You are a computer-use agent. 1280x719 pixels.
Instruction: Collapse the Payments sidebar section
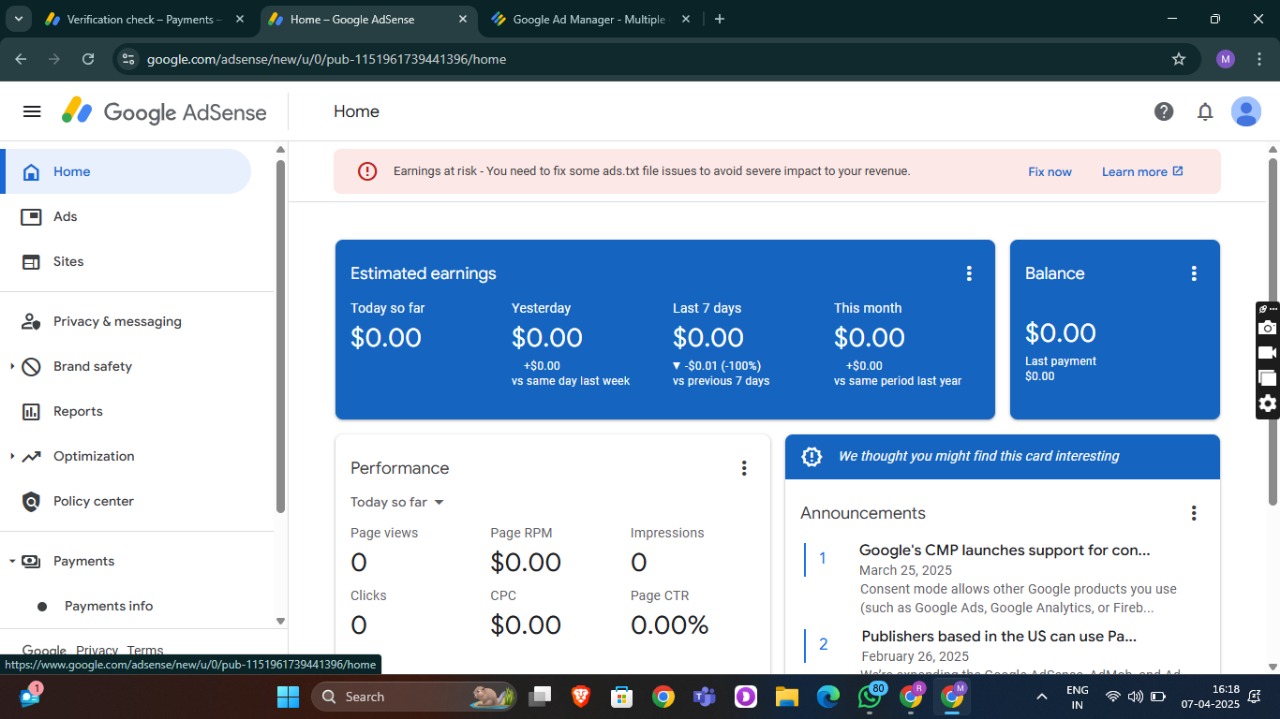tap(12, 561)
